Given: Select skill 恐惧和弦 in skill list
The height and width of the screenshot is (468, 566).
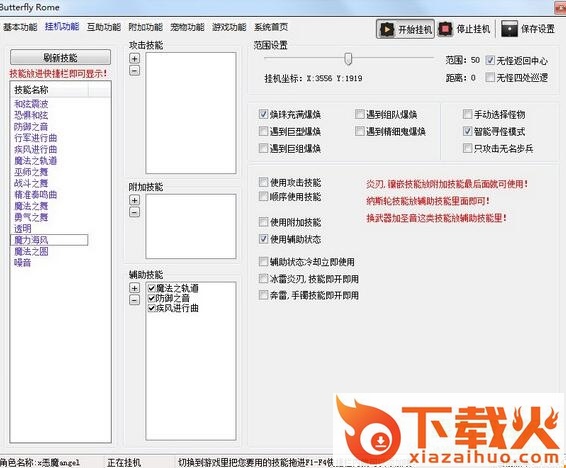Looking at the screenshot, I should (31, 115).
